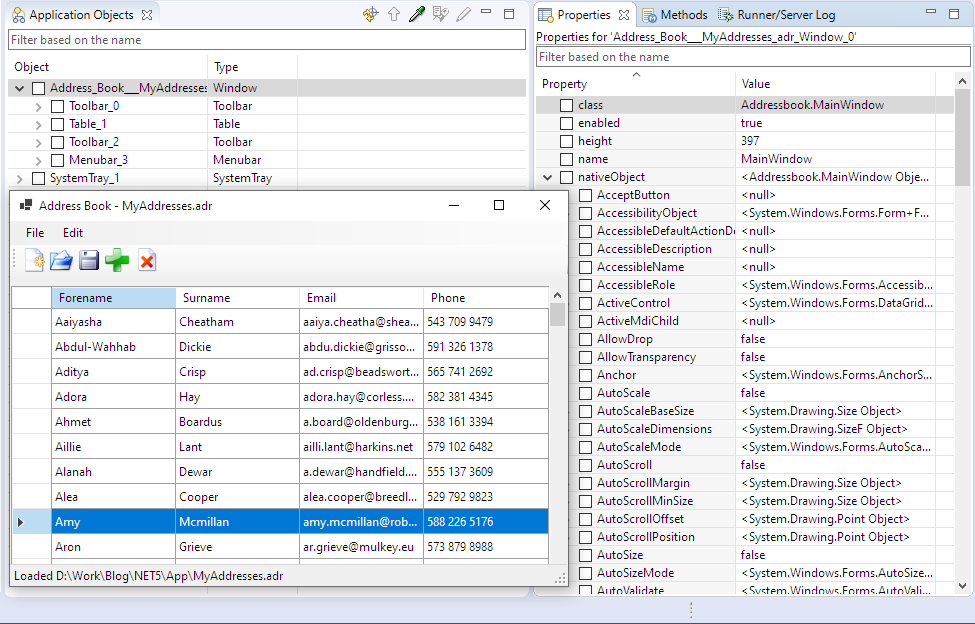The width and height of the screenshot is (975, 624).
Task: Click the up arrow icon in Application Objects
Action: tap(394, 15)
